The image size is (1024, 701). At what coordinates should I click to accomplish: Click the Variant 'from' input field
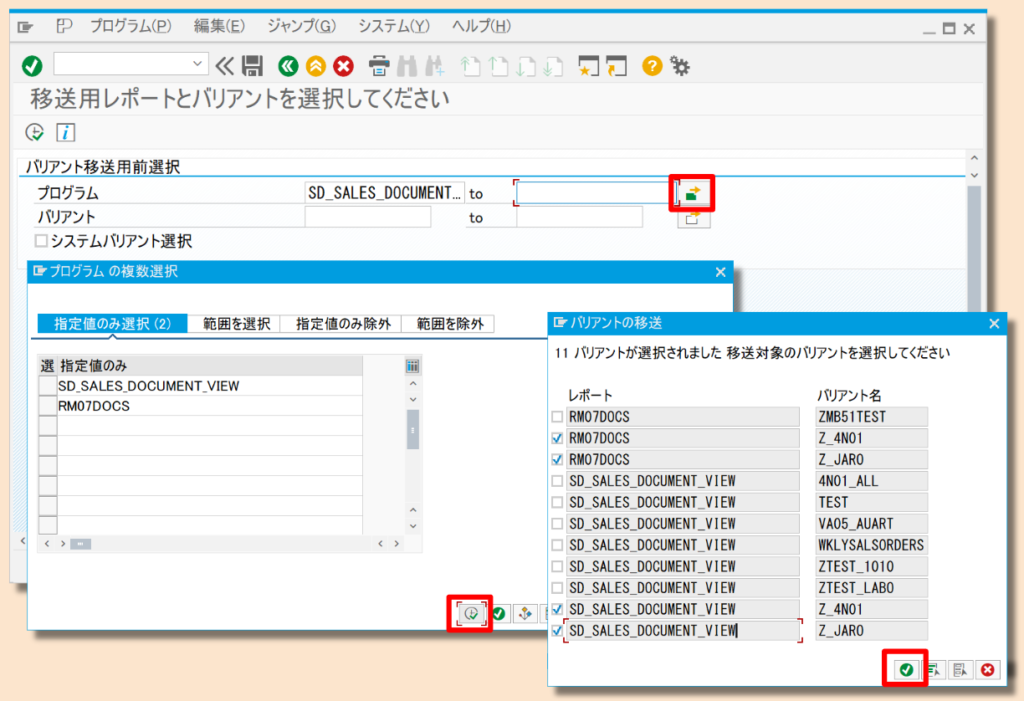pos(368,218)
